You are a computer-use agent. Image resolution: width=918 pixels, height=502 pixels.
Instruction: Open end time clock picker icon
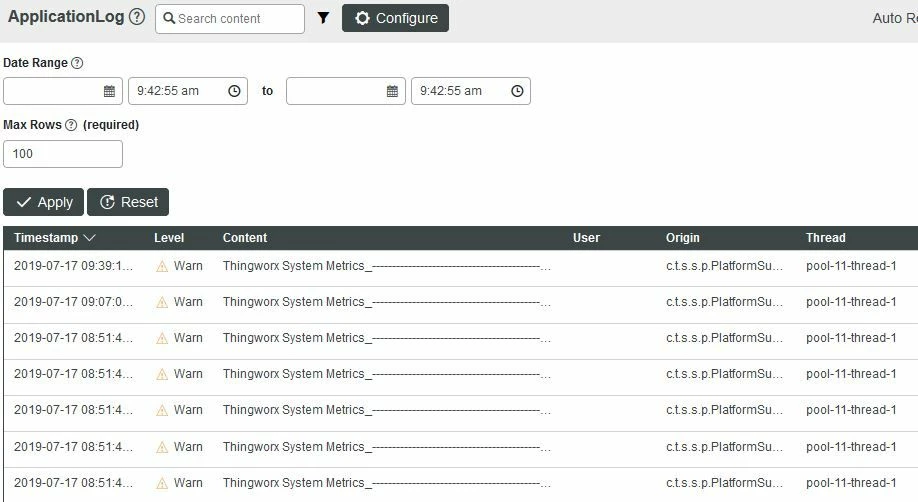pos(517,91)
